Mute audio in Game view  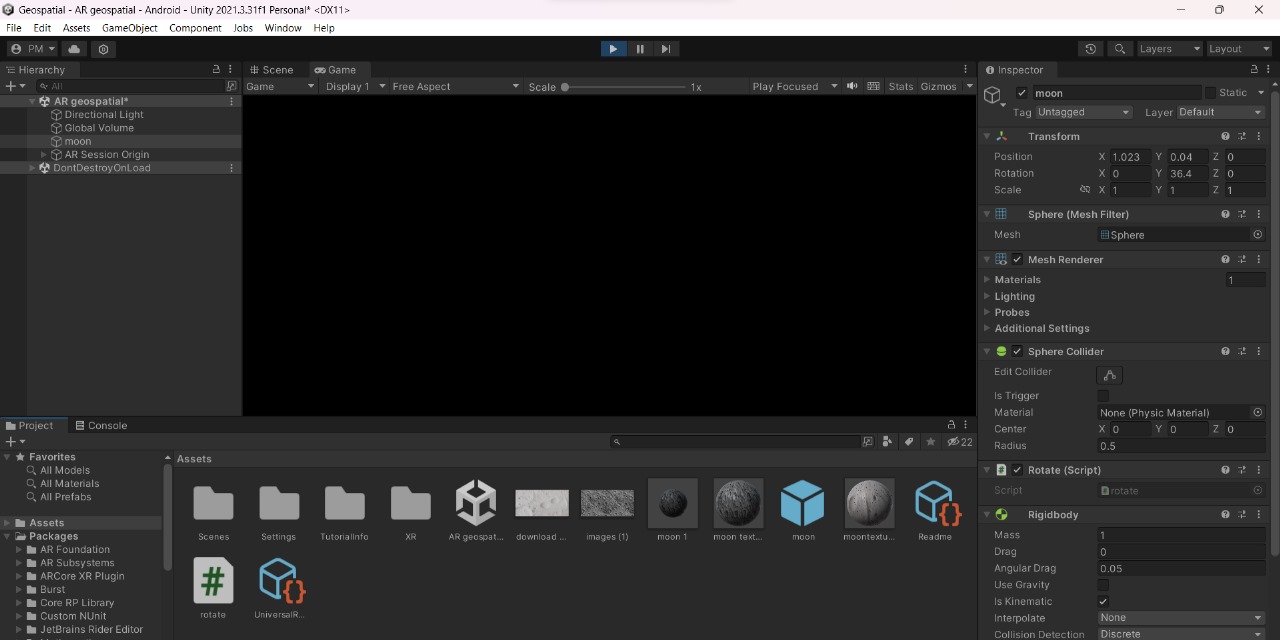point(852,86)
